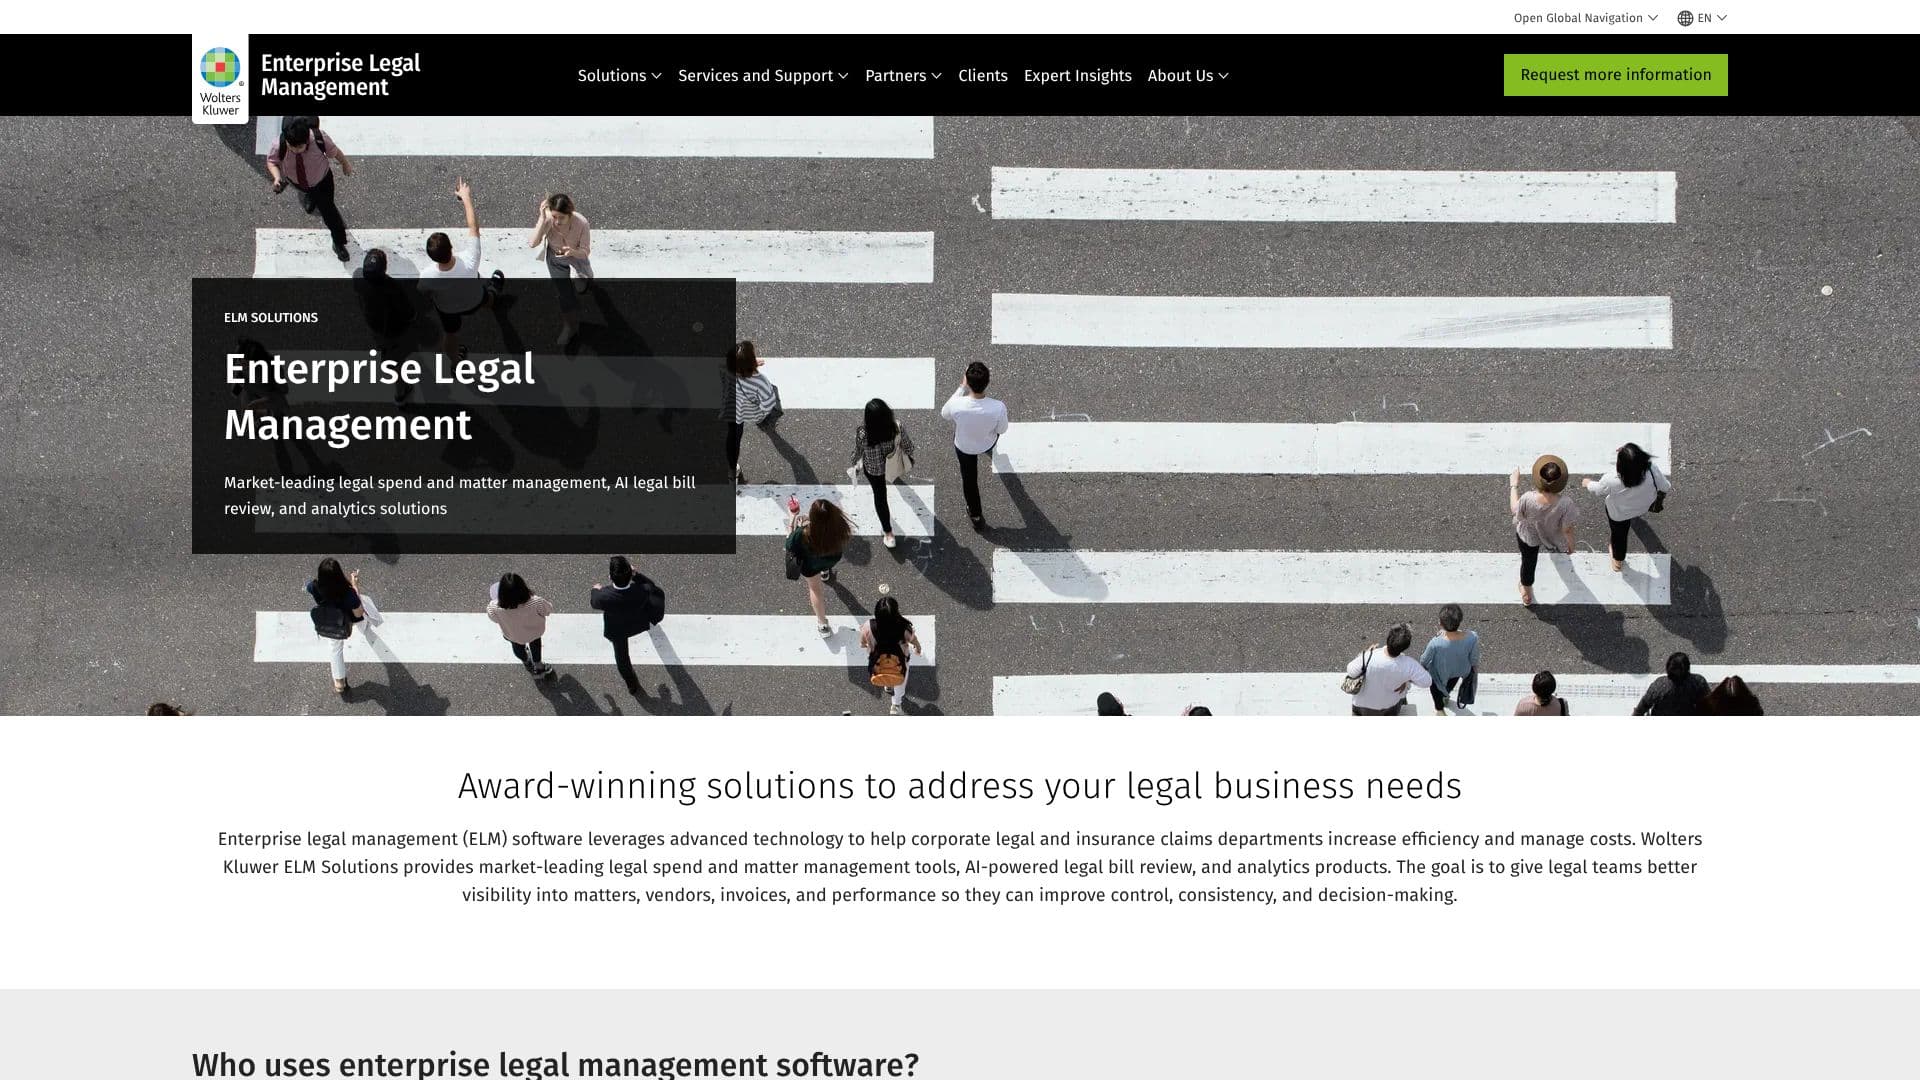
Task: Click the Who uses enterprise legal management heading
Action: click(x=555, y=1064)
